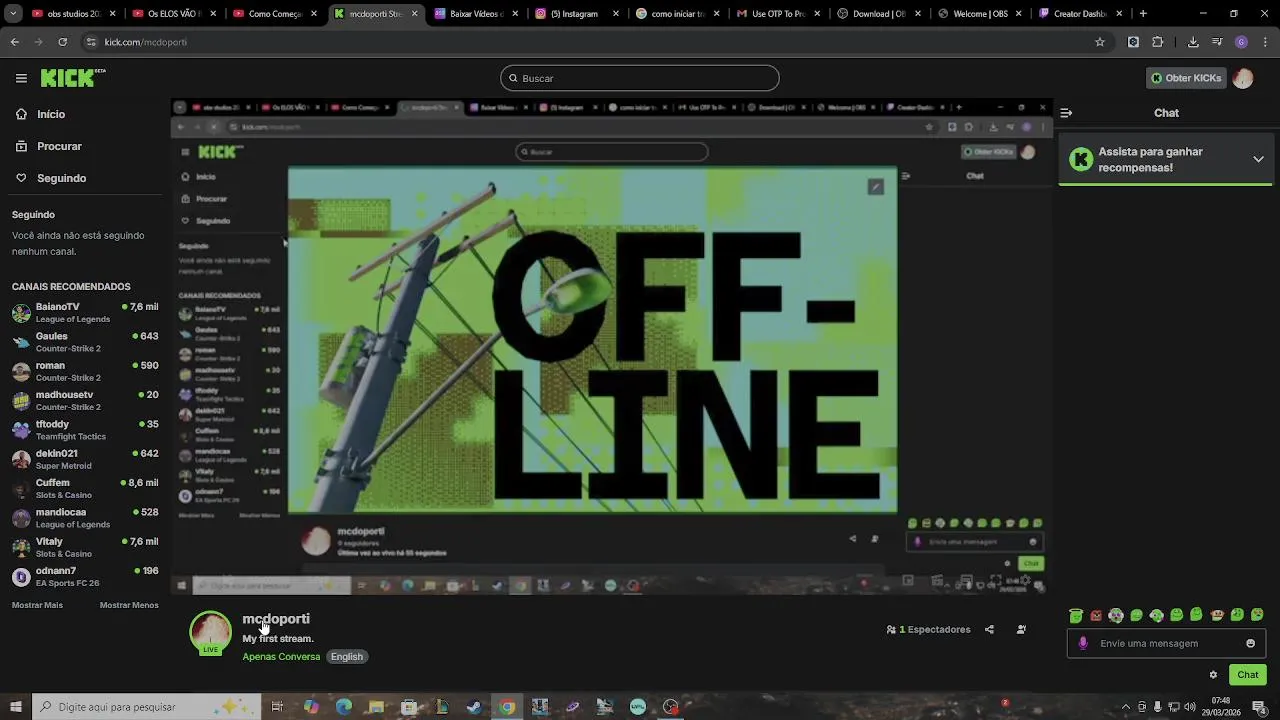The width and height of the screenshot is (1280, 720).
Task: Click Mostrar Menos under recommended channels
Action: [x=129, y=605]
